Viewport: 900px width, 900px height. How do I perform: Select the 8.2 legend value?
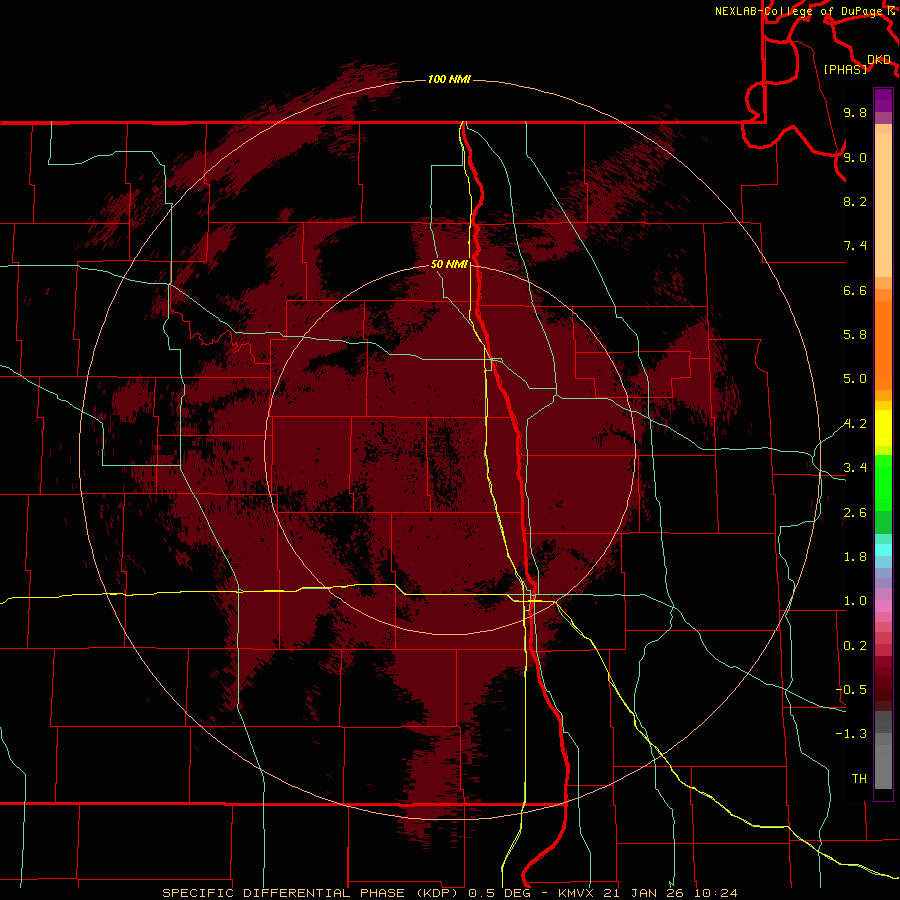pyautogui.click(x=855, y=201)
